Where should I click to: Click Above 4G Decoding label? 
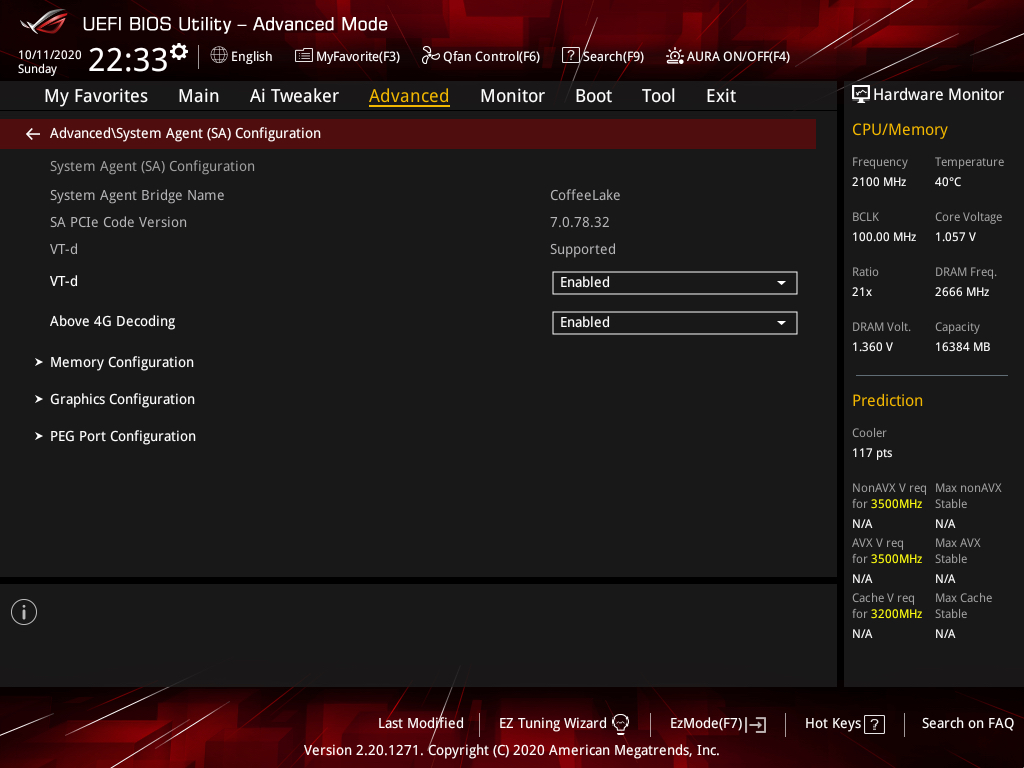coord(112,321)
